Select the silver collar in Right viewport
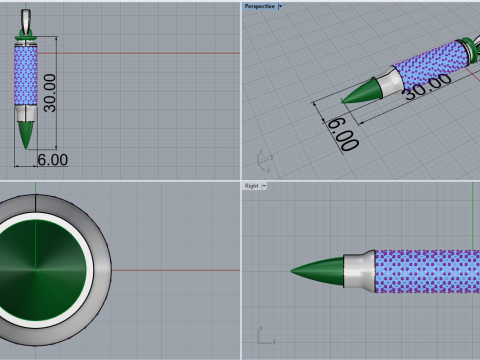The width and height of the screenshot is (480, 360). click(359, 271)
